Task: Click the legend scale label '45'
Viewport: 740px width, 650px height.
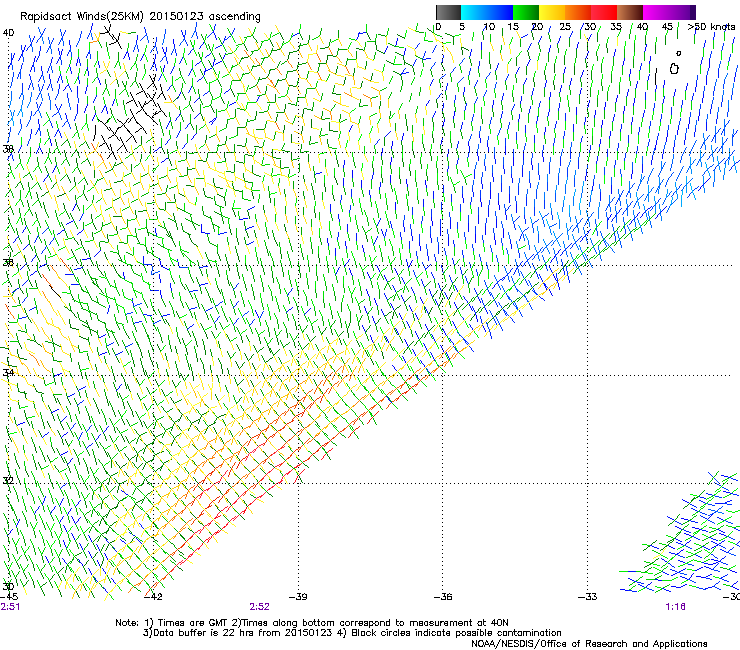Action: tap(667, 27)
